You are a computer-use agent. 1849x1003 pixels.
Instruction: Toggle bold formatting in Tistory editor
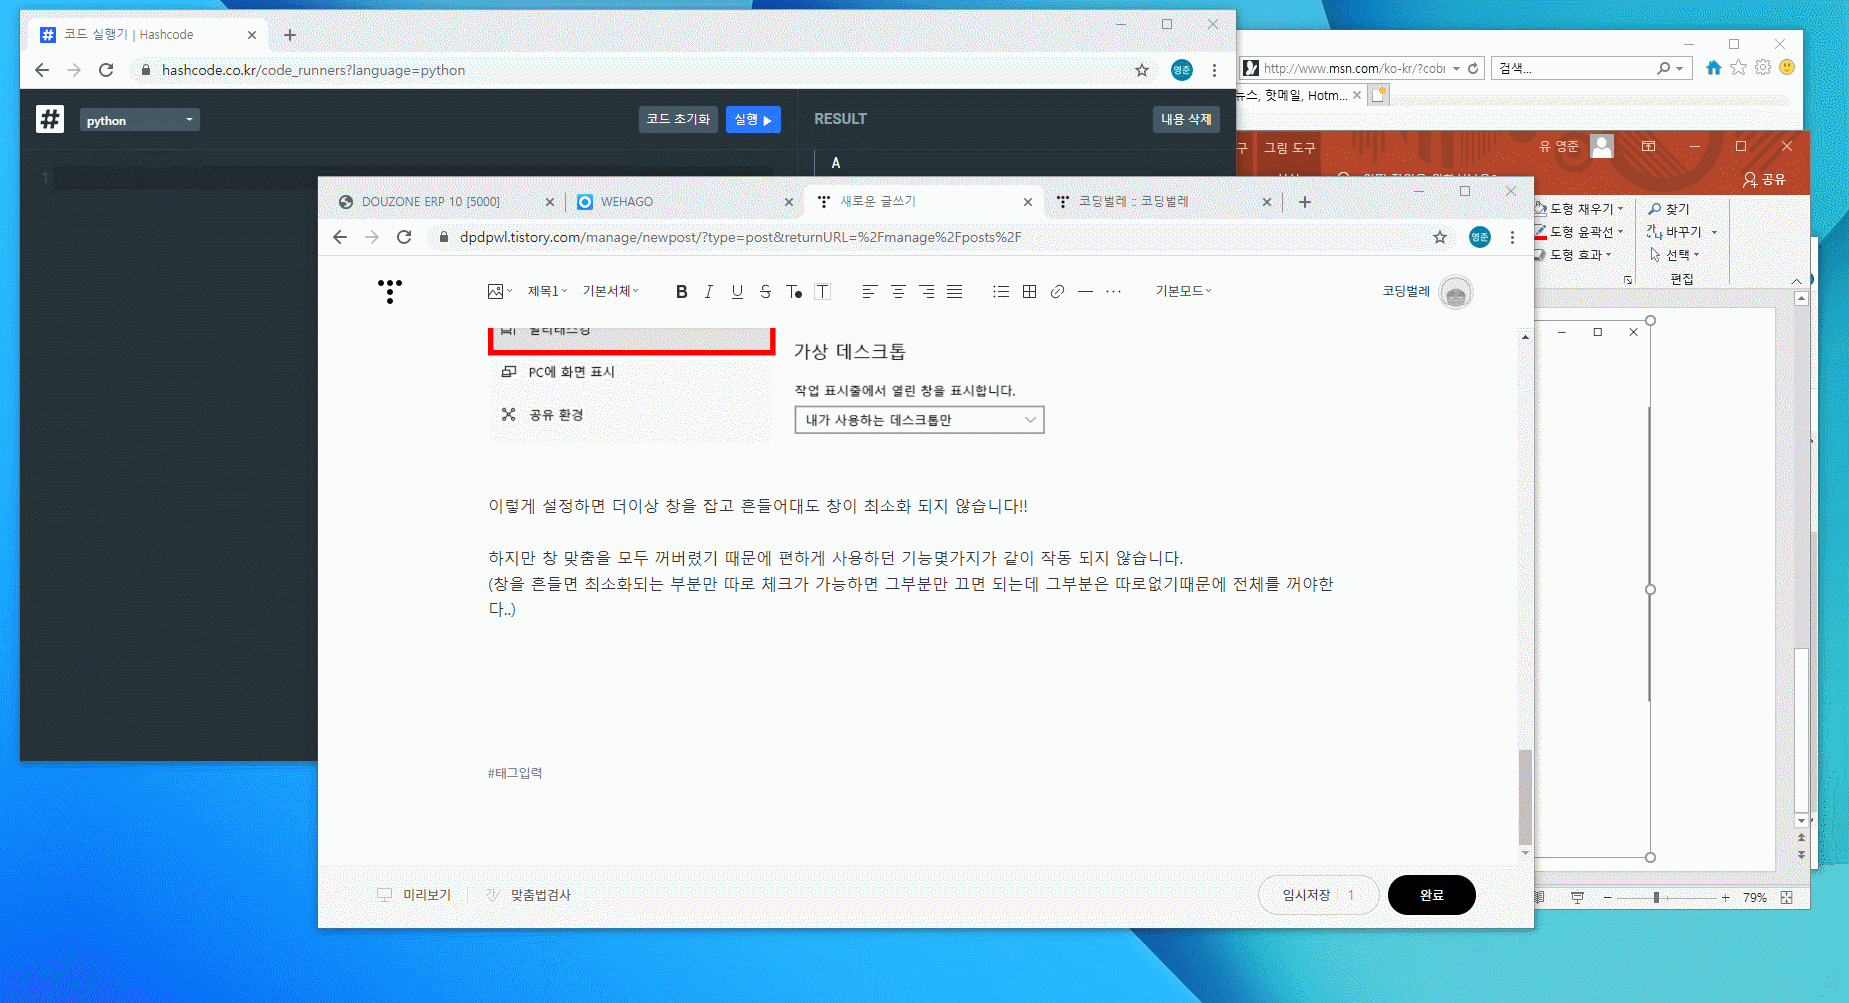[x=681, y=292]
